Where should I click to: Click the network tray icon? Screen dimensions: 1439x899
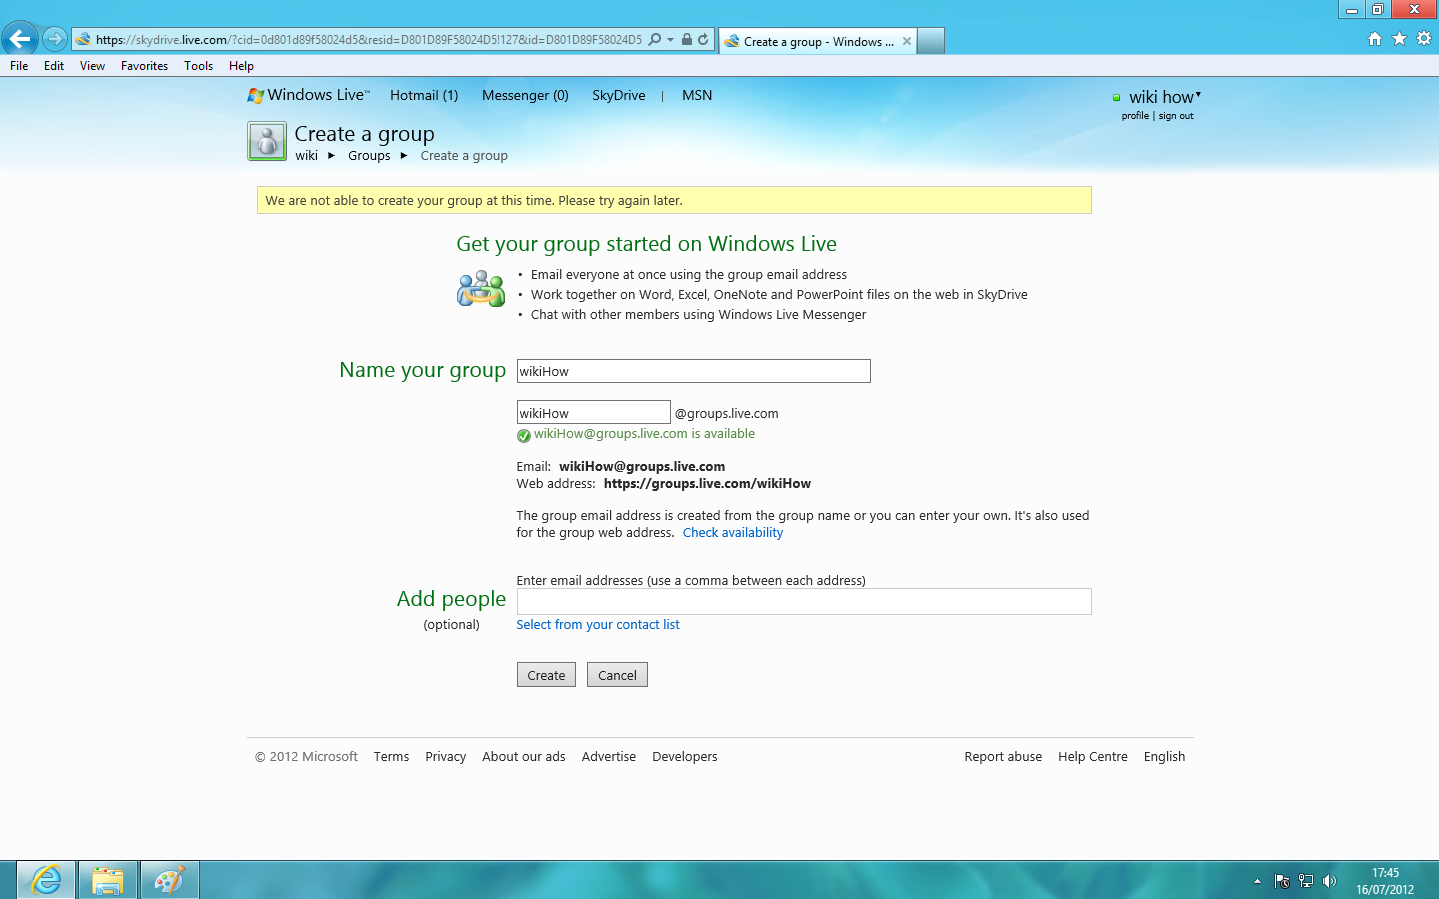pyautogui.click(x=1306, y=881)
